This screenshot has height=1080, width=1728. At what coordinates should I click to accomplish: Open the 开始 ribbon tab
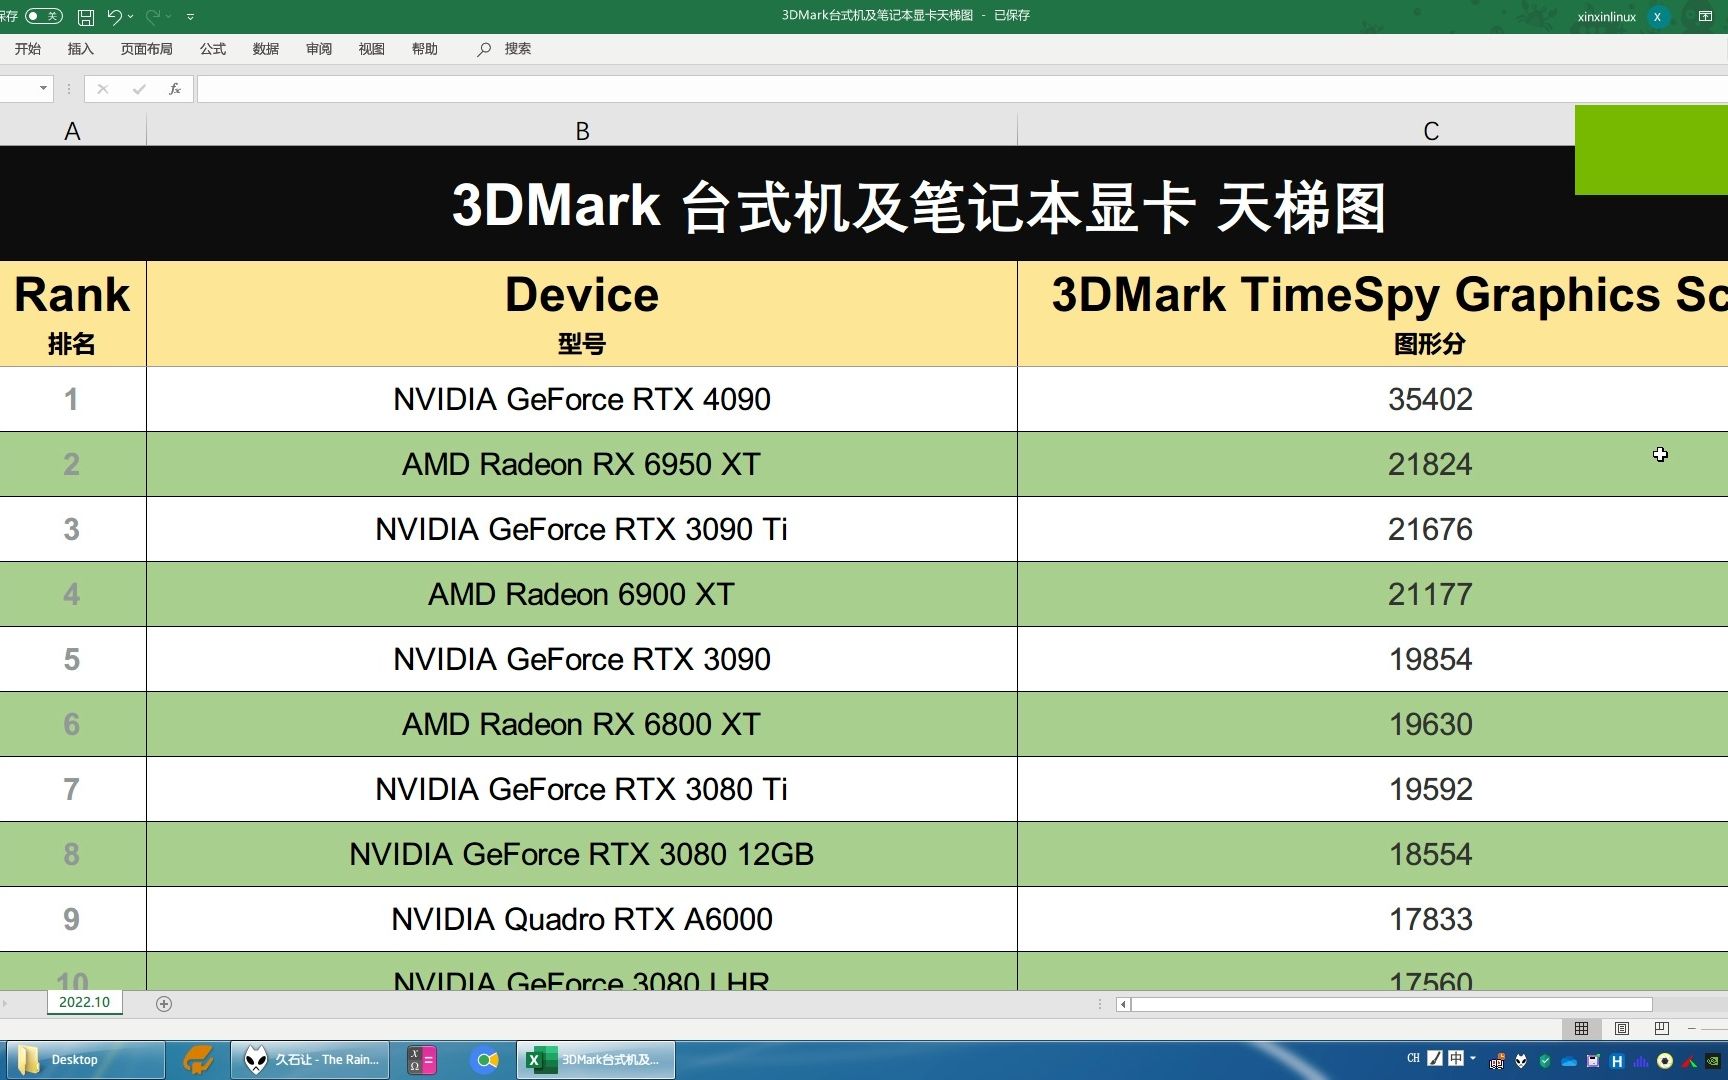click(28, 49)
